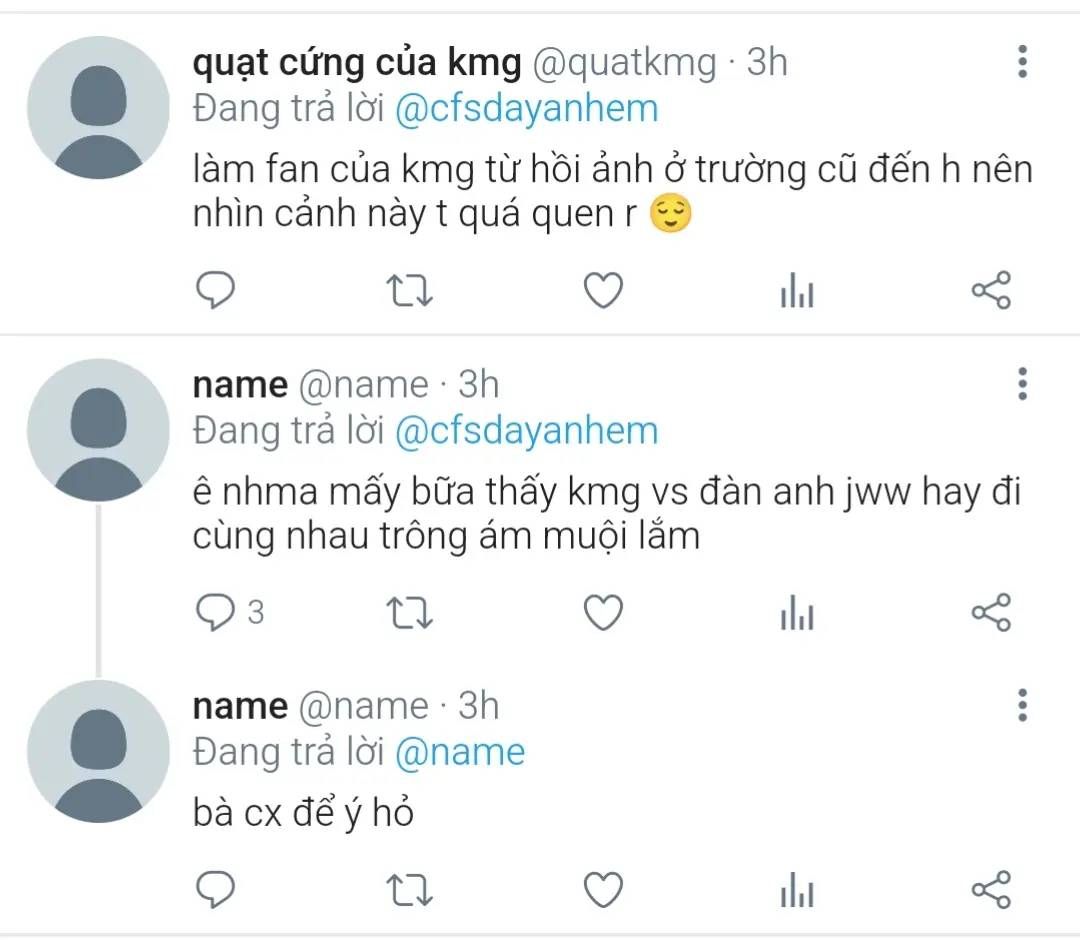
Task: Share the tweet mentioning đàn anh jww
Action: click(x=991, y=612)
